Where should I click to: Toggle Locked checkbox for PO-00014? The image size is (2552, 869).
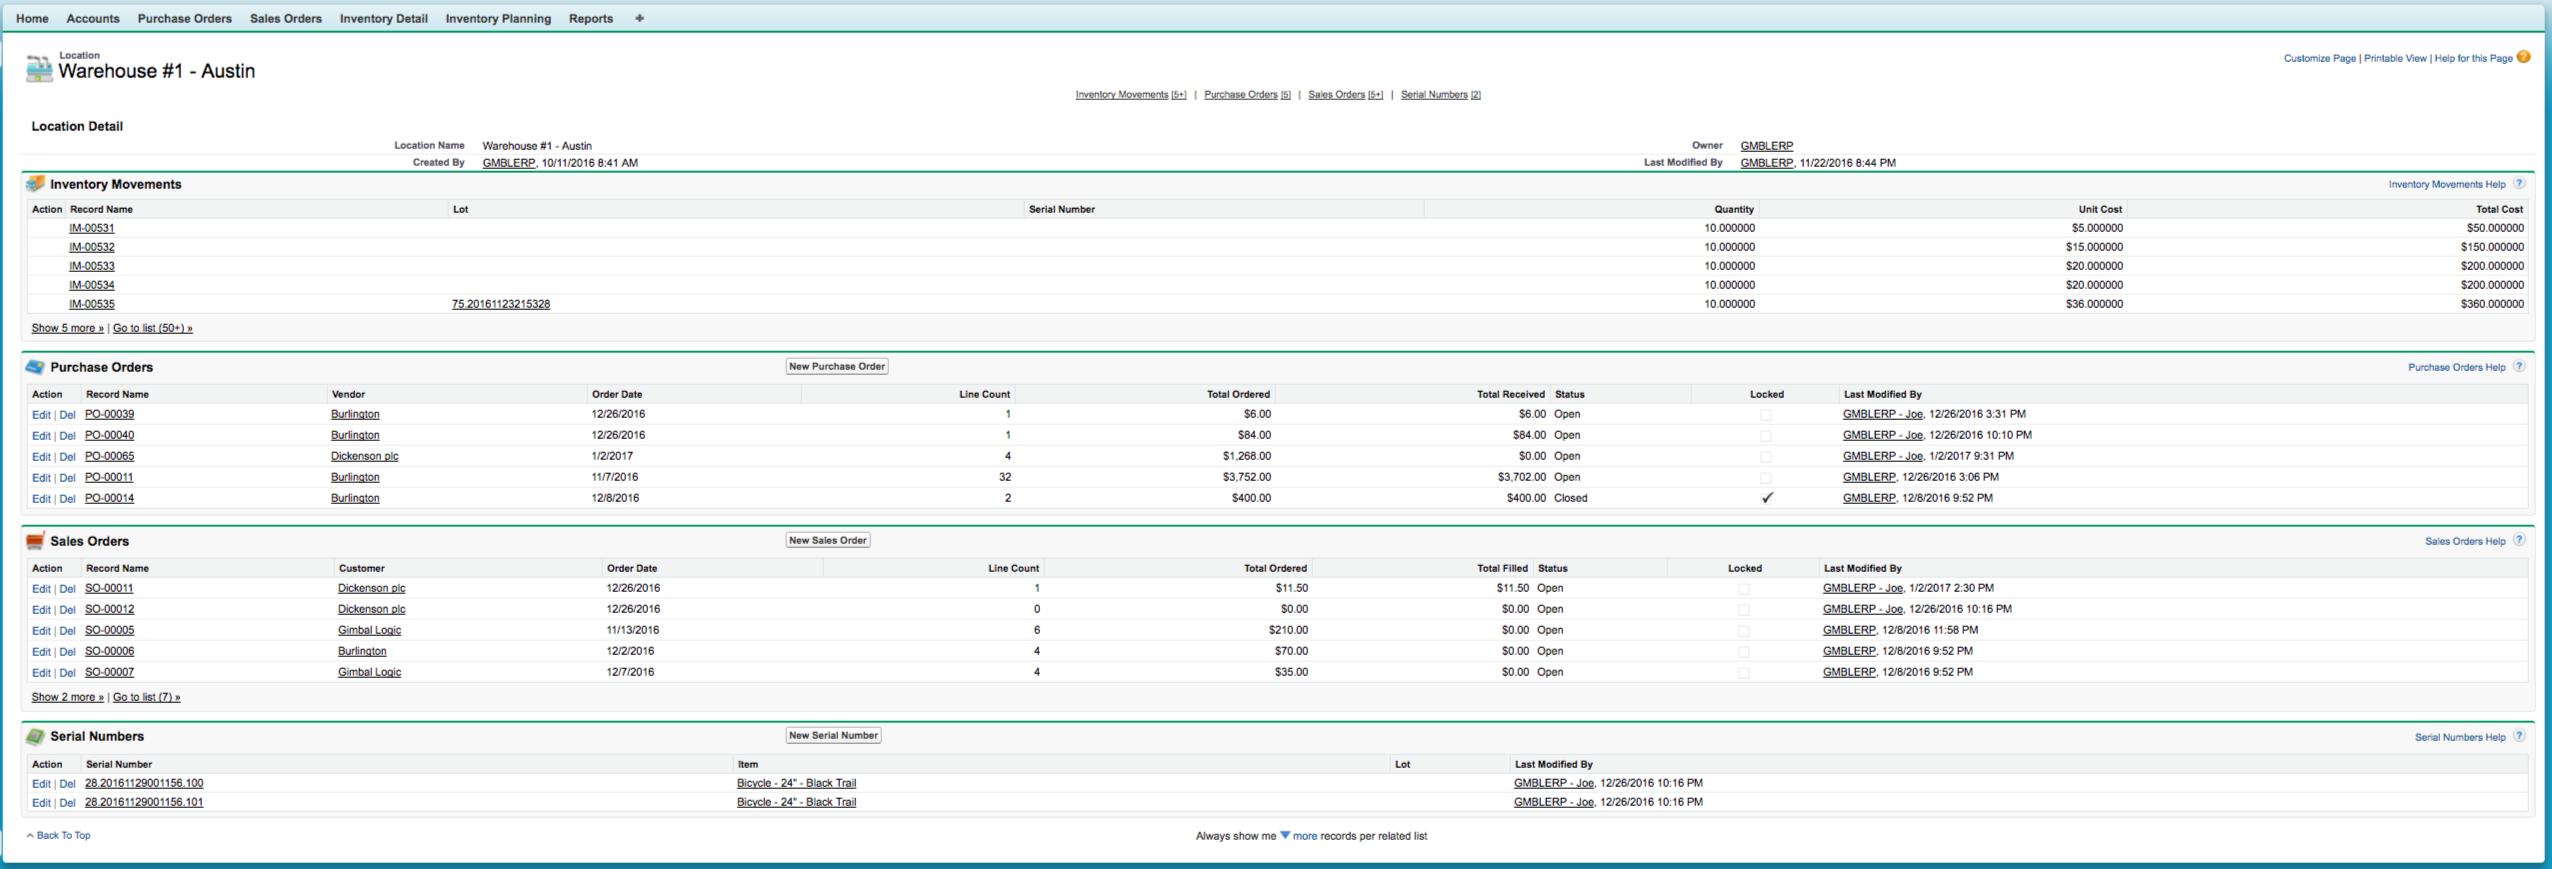1766,498
